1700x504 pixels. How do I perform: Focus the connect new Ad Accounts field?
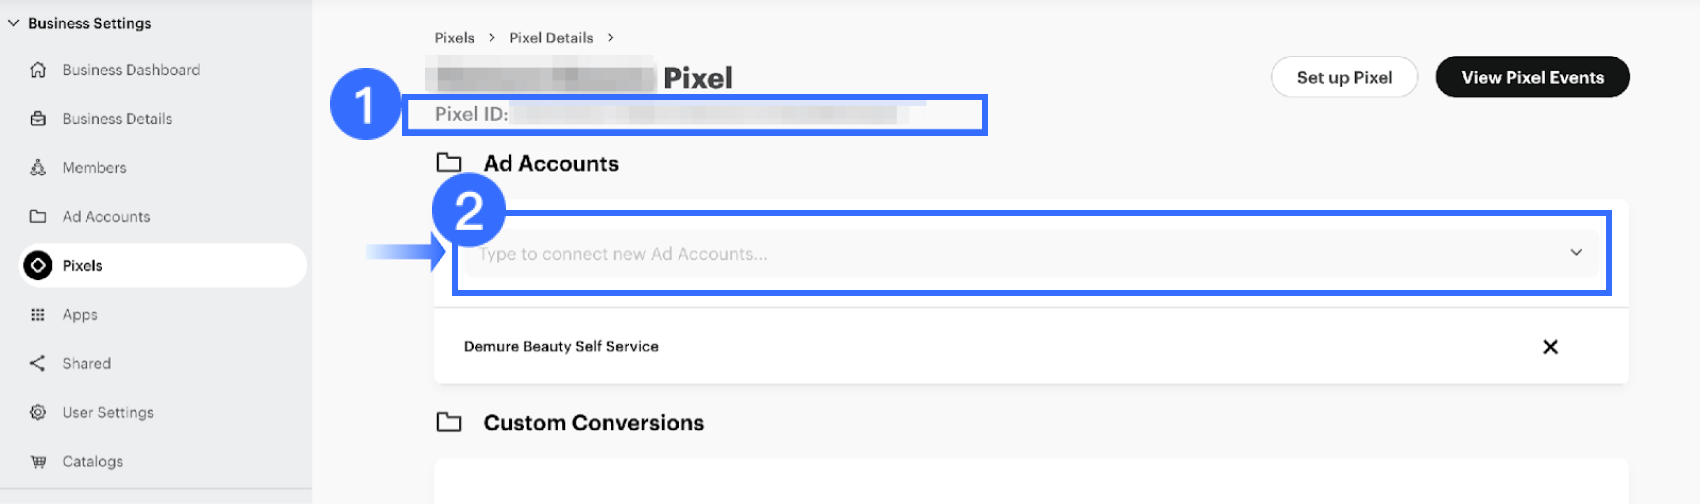[x=900, y=254]
